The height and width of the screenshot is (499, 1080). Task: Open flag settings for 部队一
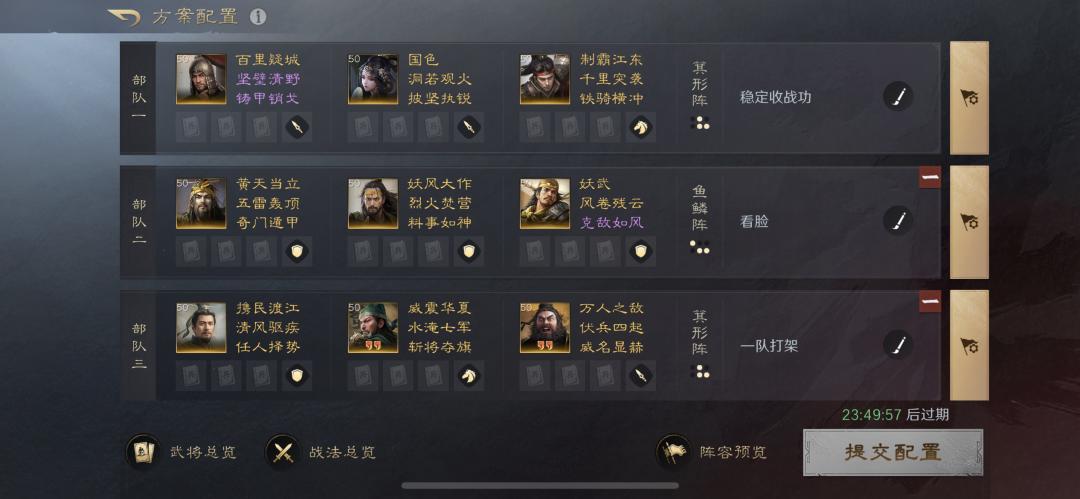[x=969, y=98]
